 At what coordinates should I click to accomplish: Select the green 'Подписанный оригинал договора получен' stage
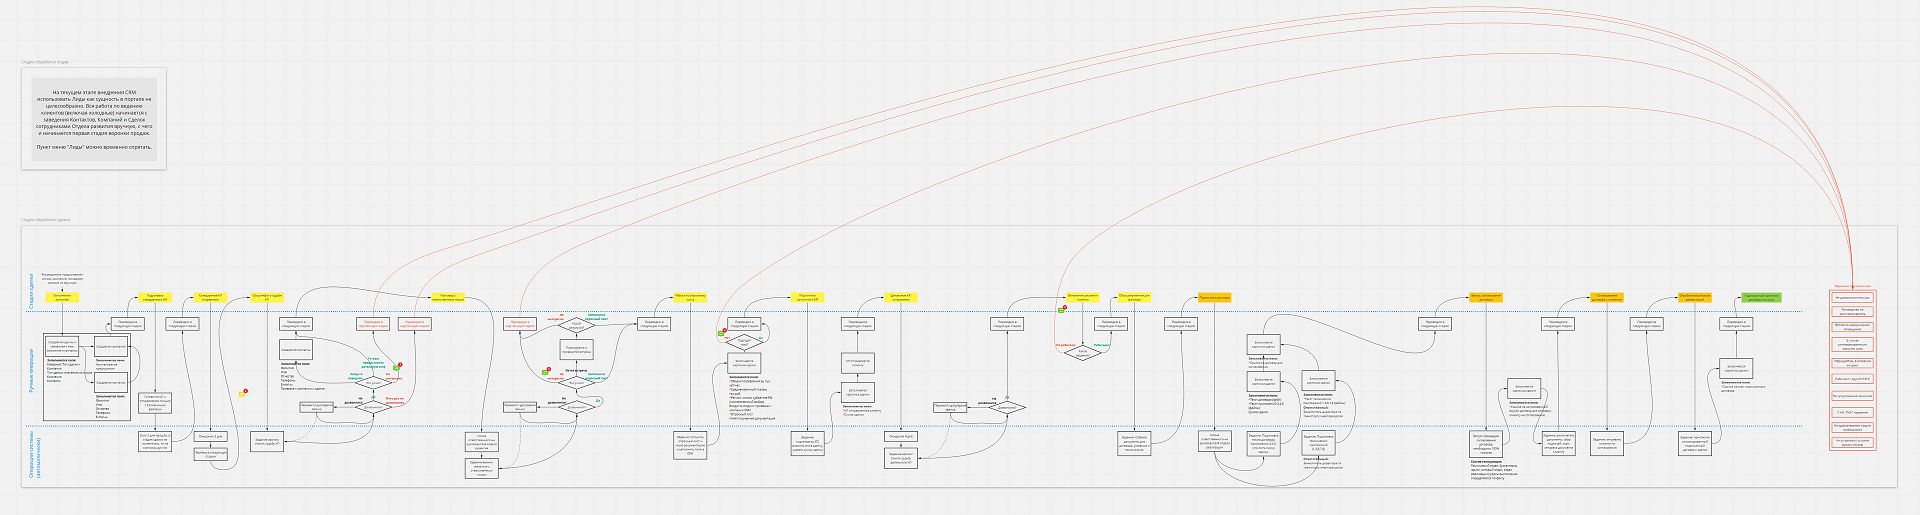click(1761, 297)
